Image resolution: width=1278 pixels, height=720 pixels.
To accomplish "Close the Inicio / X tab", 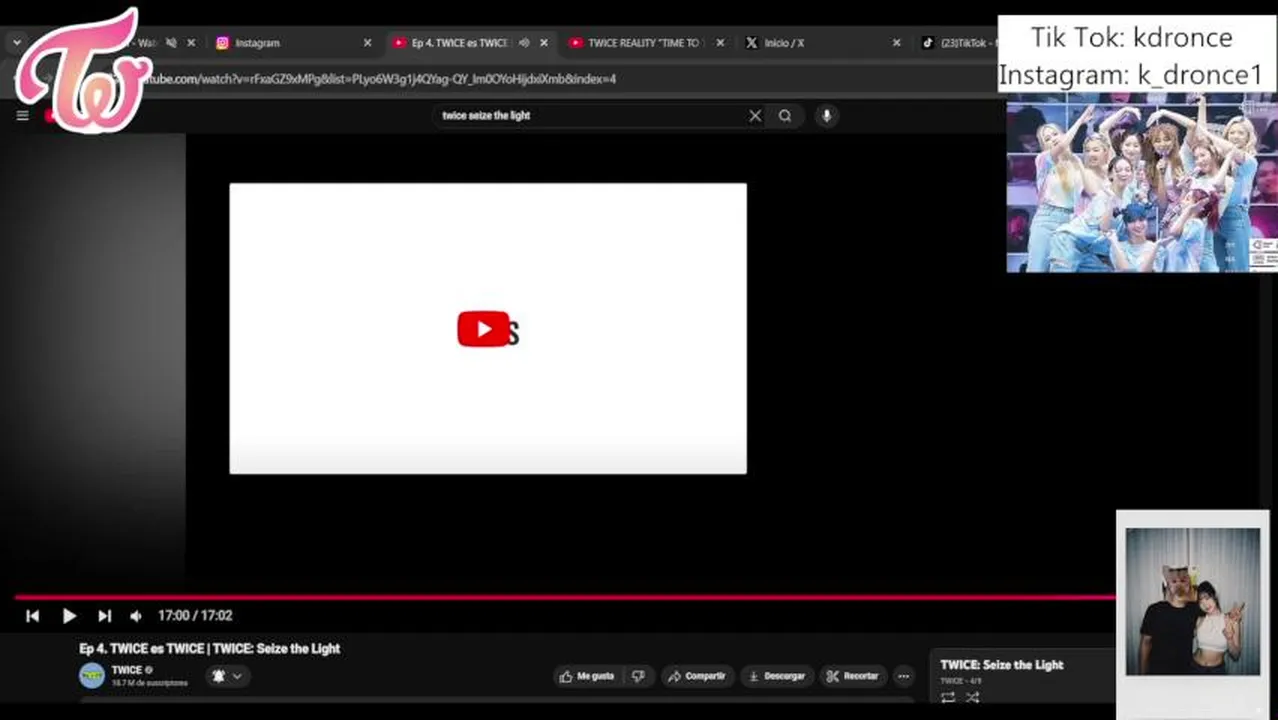I will (x=896, y=43).
